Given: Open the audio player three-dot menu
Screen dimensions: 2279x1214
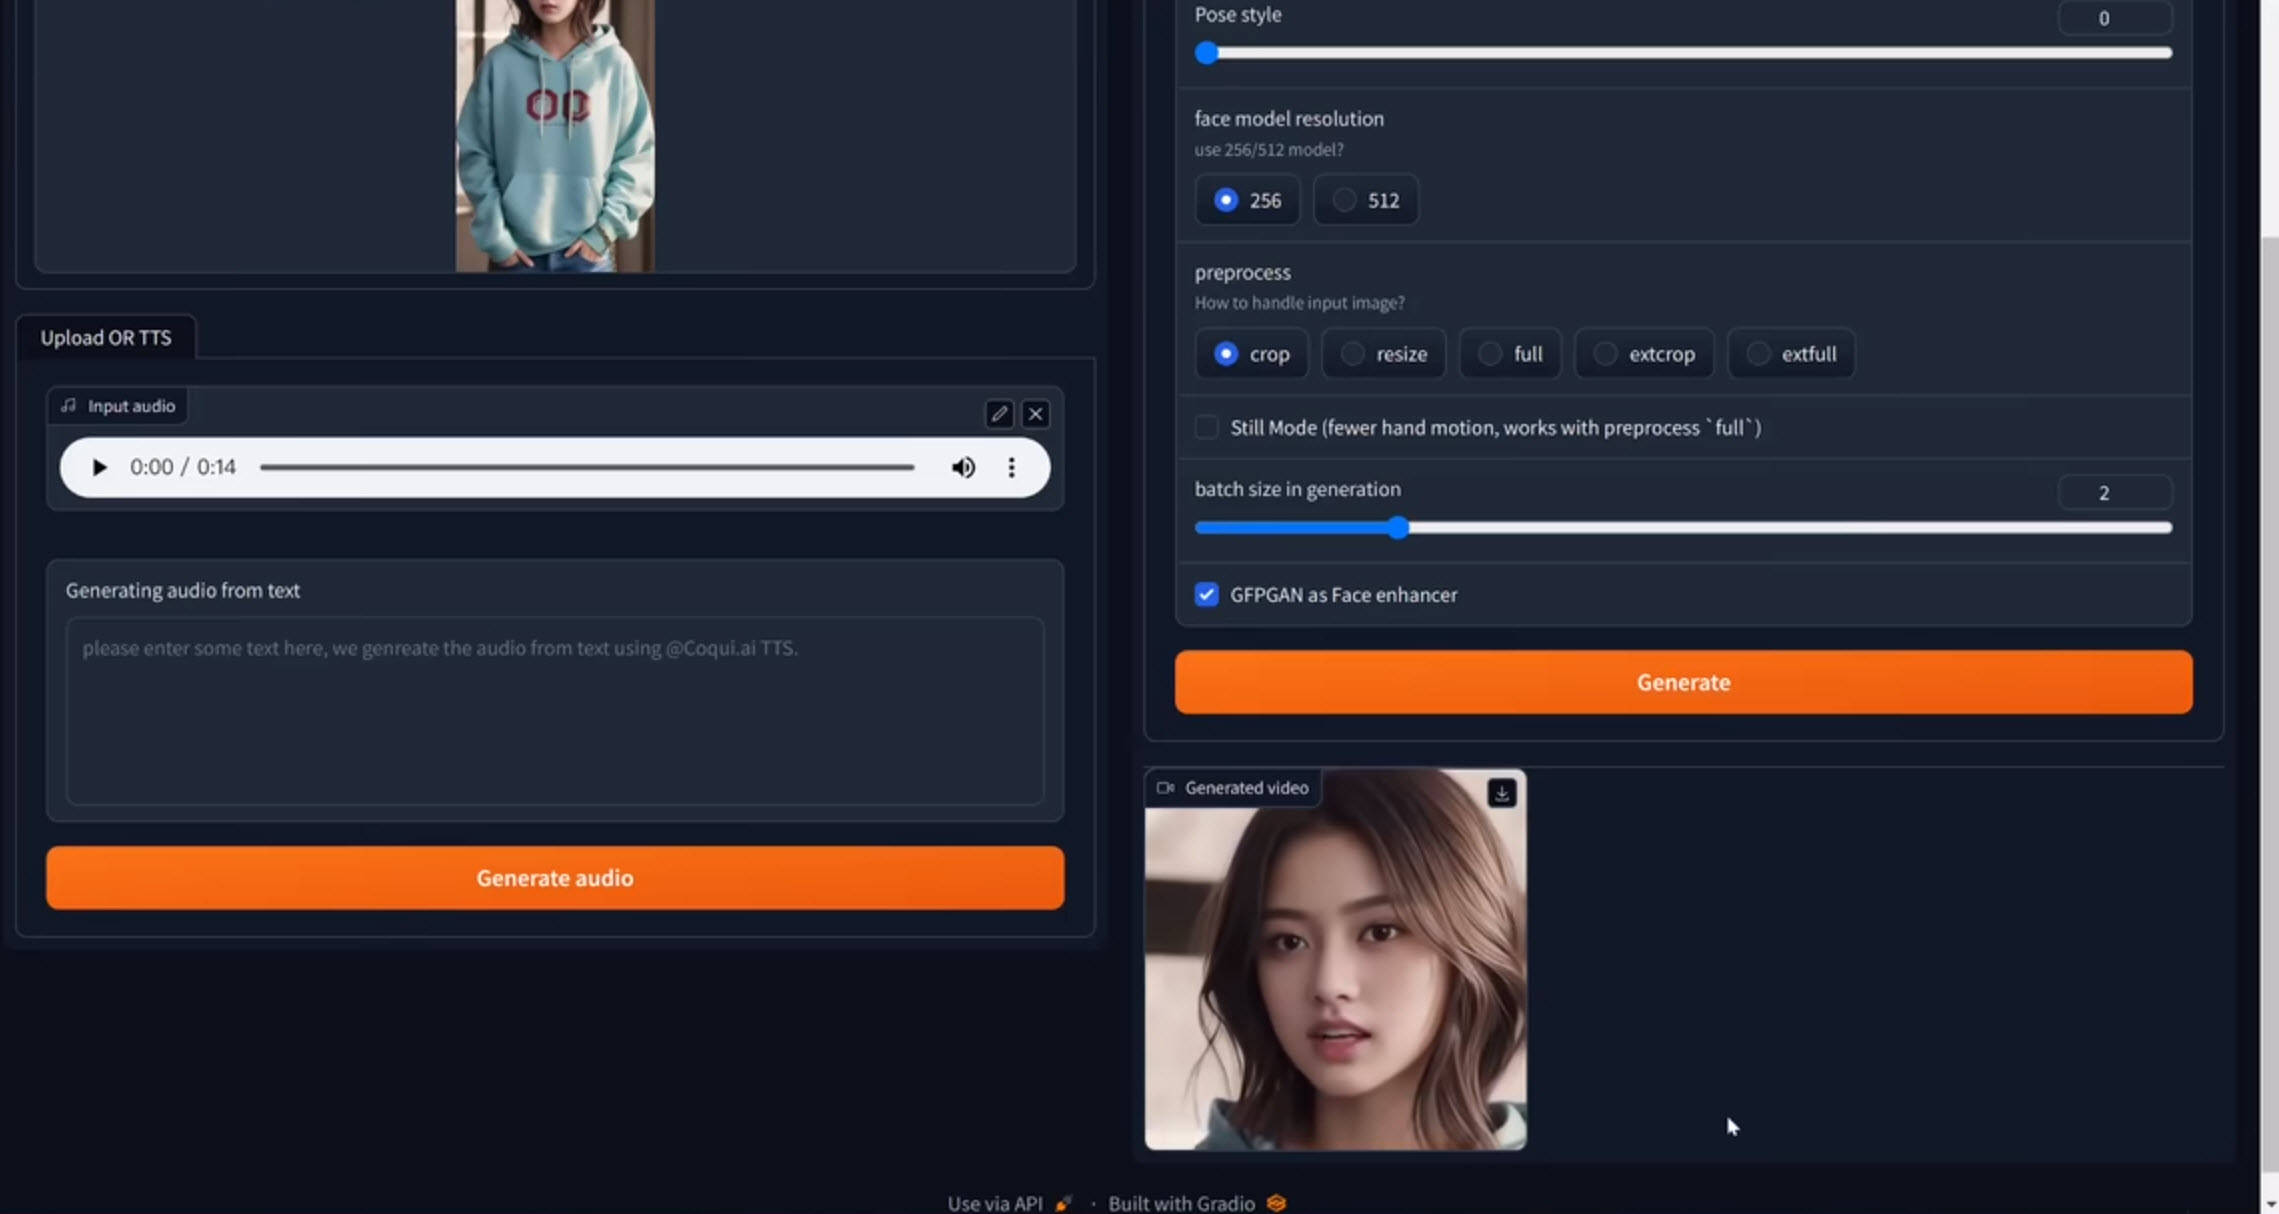Looking at the screenshot, I should pyautogui.click(x=1011, y=467).
